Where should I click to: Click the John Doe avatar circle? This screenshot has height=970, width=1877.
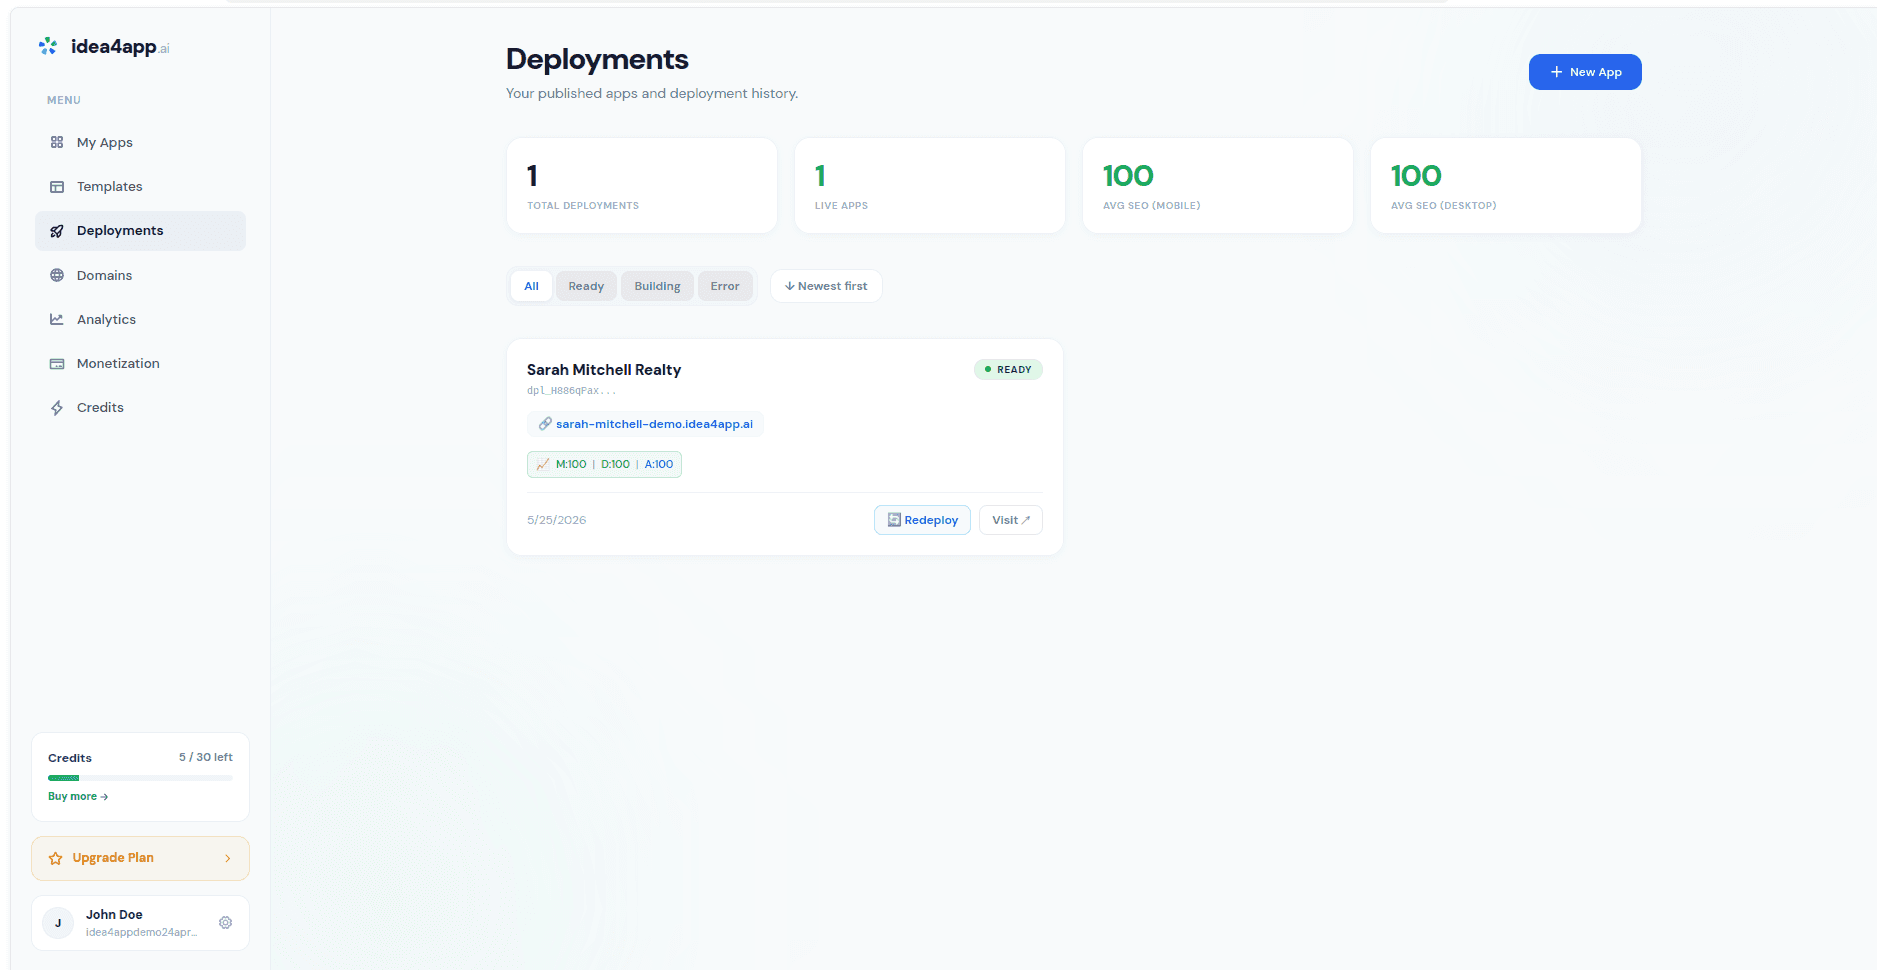pos(58,923)
